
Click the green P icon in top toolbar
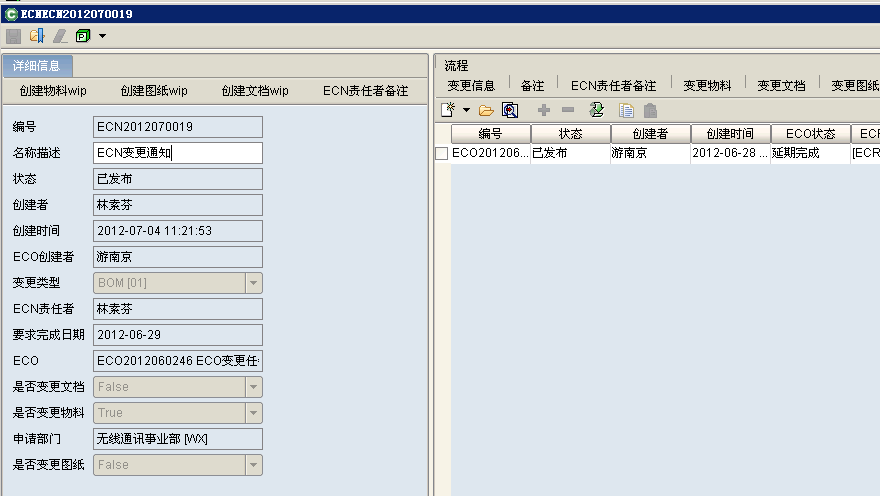[x=82, y=36]
